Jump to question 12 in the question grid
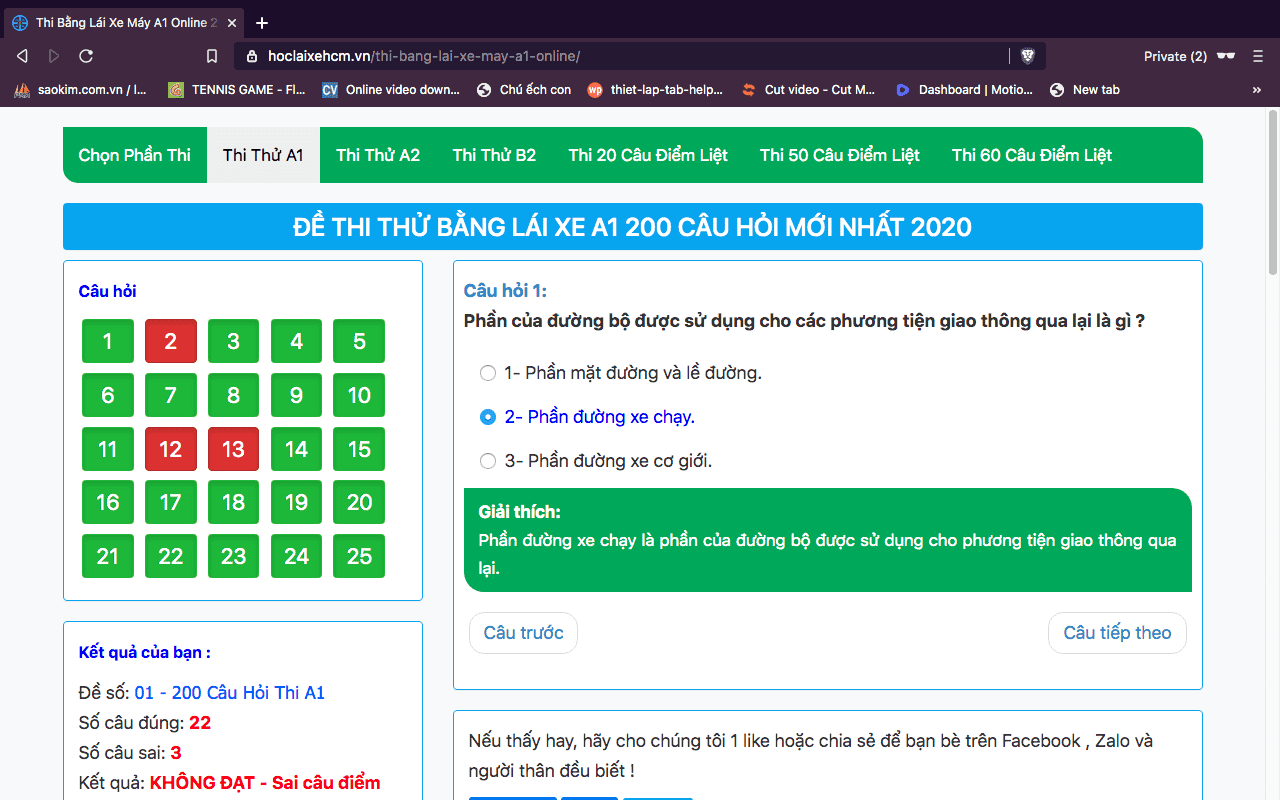The height and width of the screenshot is (800, 1280). tap(170, 449)
